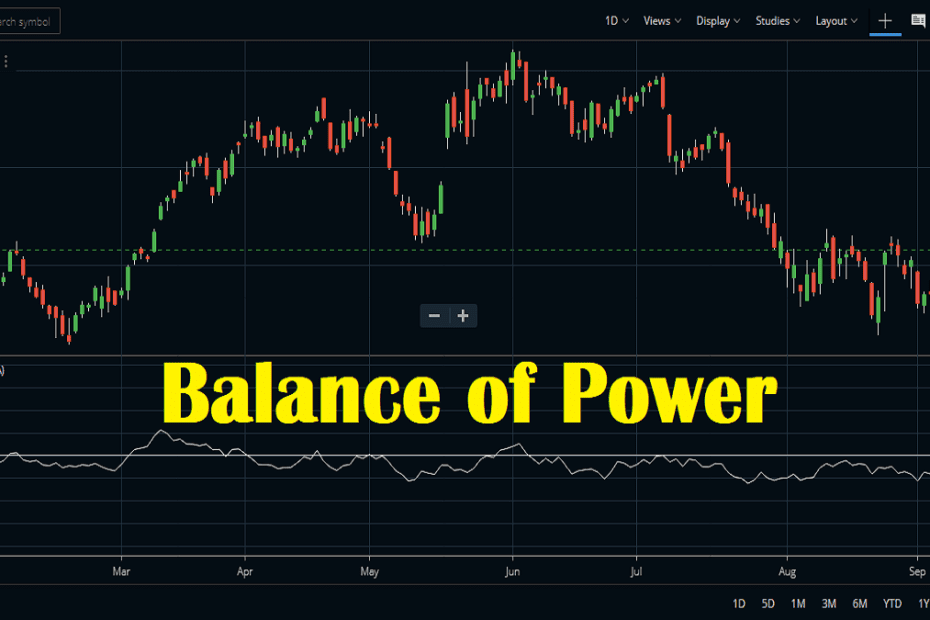The width and height of the screenshot is (930, 620).
Task: Zoom in using the plus icon
Action: [x=462, y=315]
